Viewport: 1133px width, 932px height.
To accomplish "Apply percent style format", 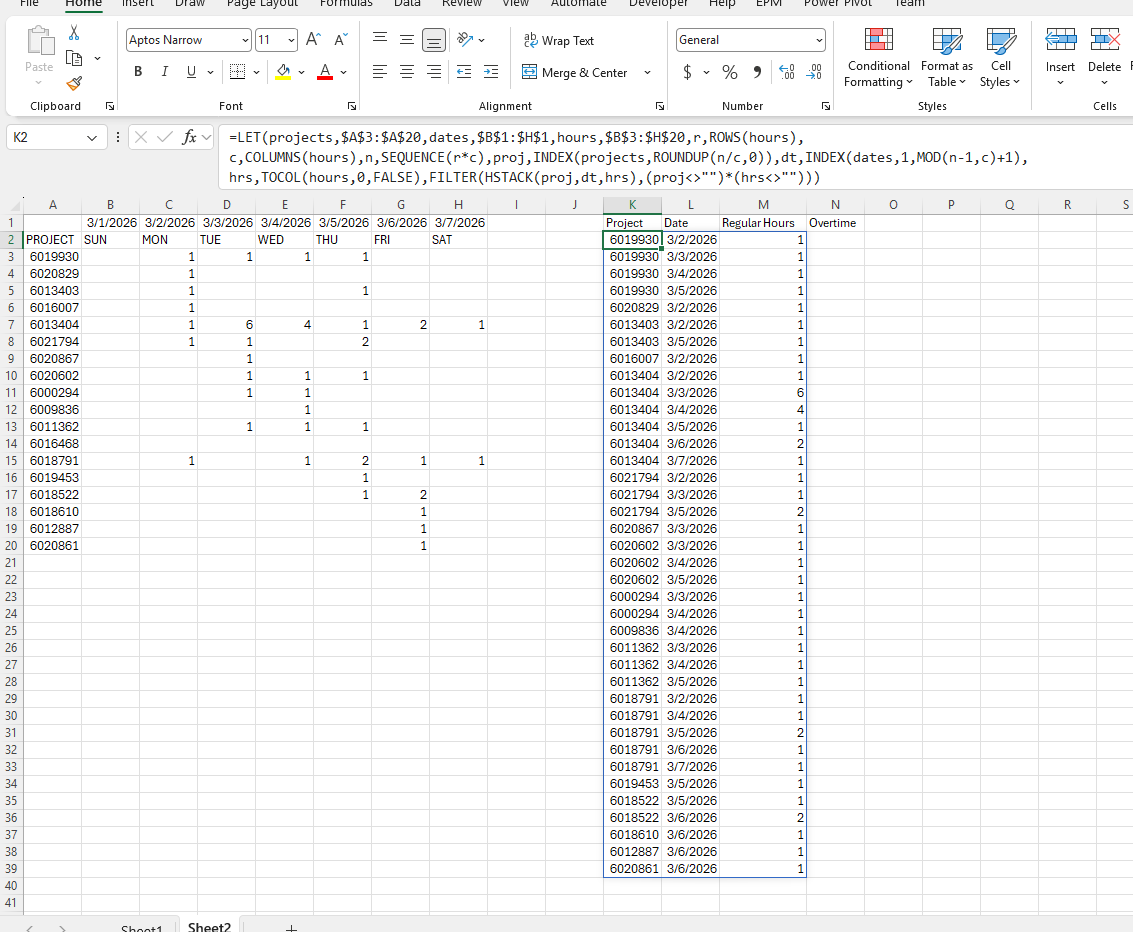I will (730, 72).
